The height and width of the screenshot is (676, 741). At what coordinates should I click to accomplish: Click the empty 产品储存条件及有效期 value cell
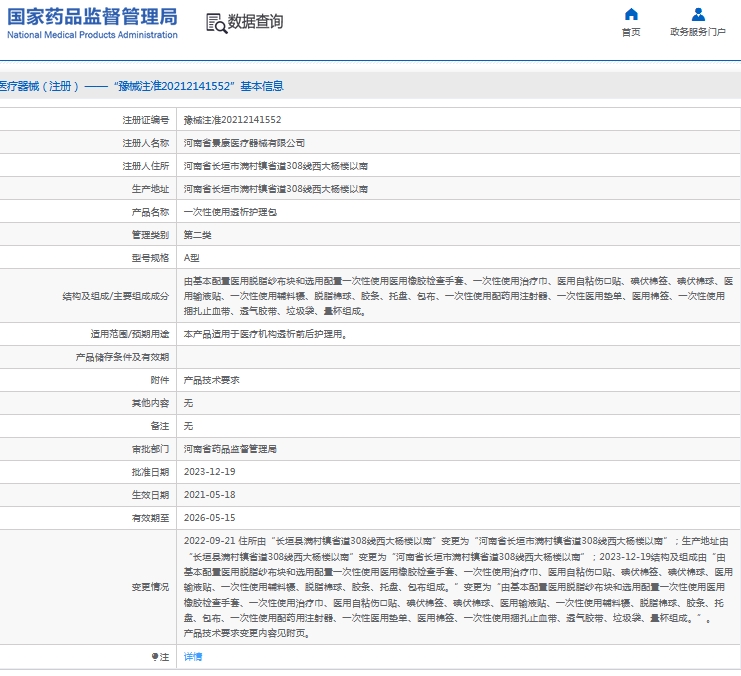[x=458, y=357]
